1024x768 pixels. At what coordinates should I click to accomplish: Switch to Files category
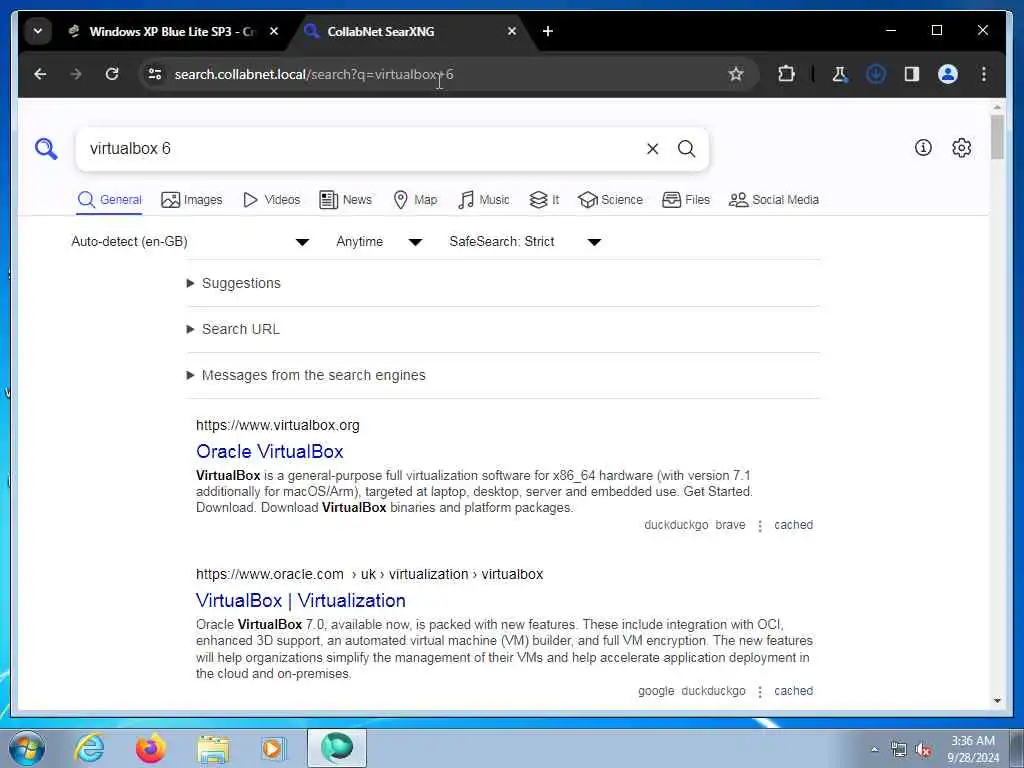pos(686,200)
